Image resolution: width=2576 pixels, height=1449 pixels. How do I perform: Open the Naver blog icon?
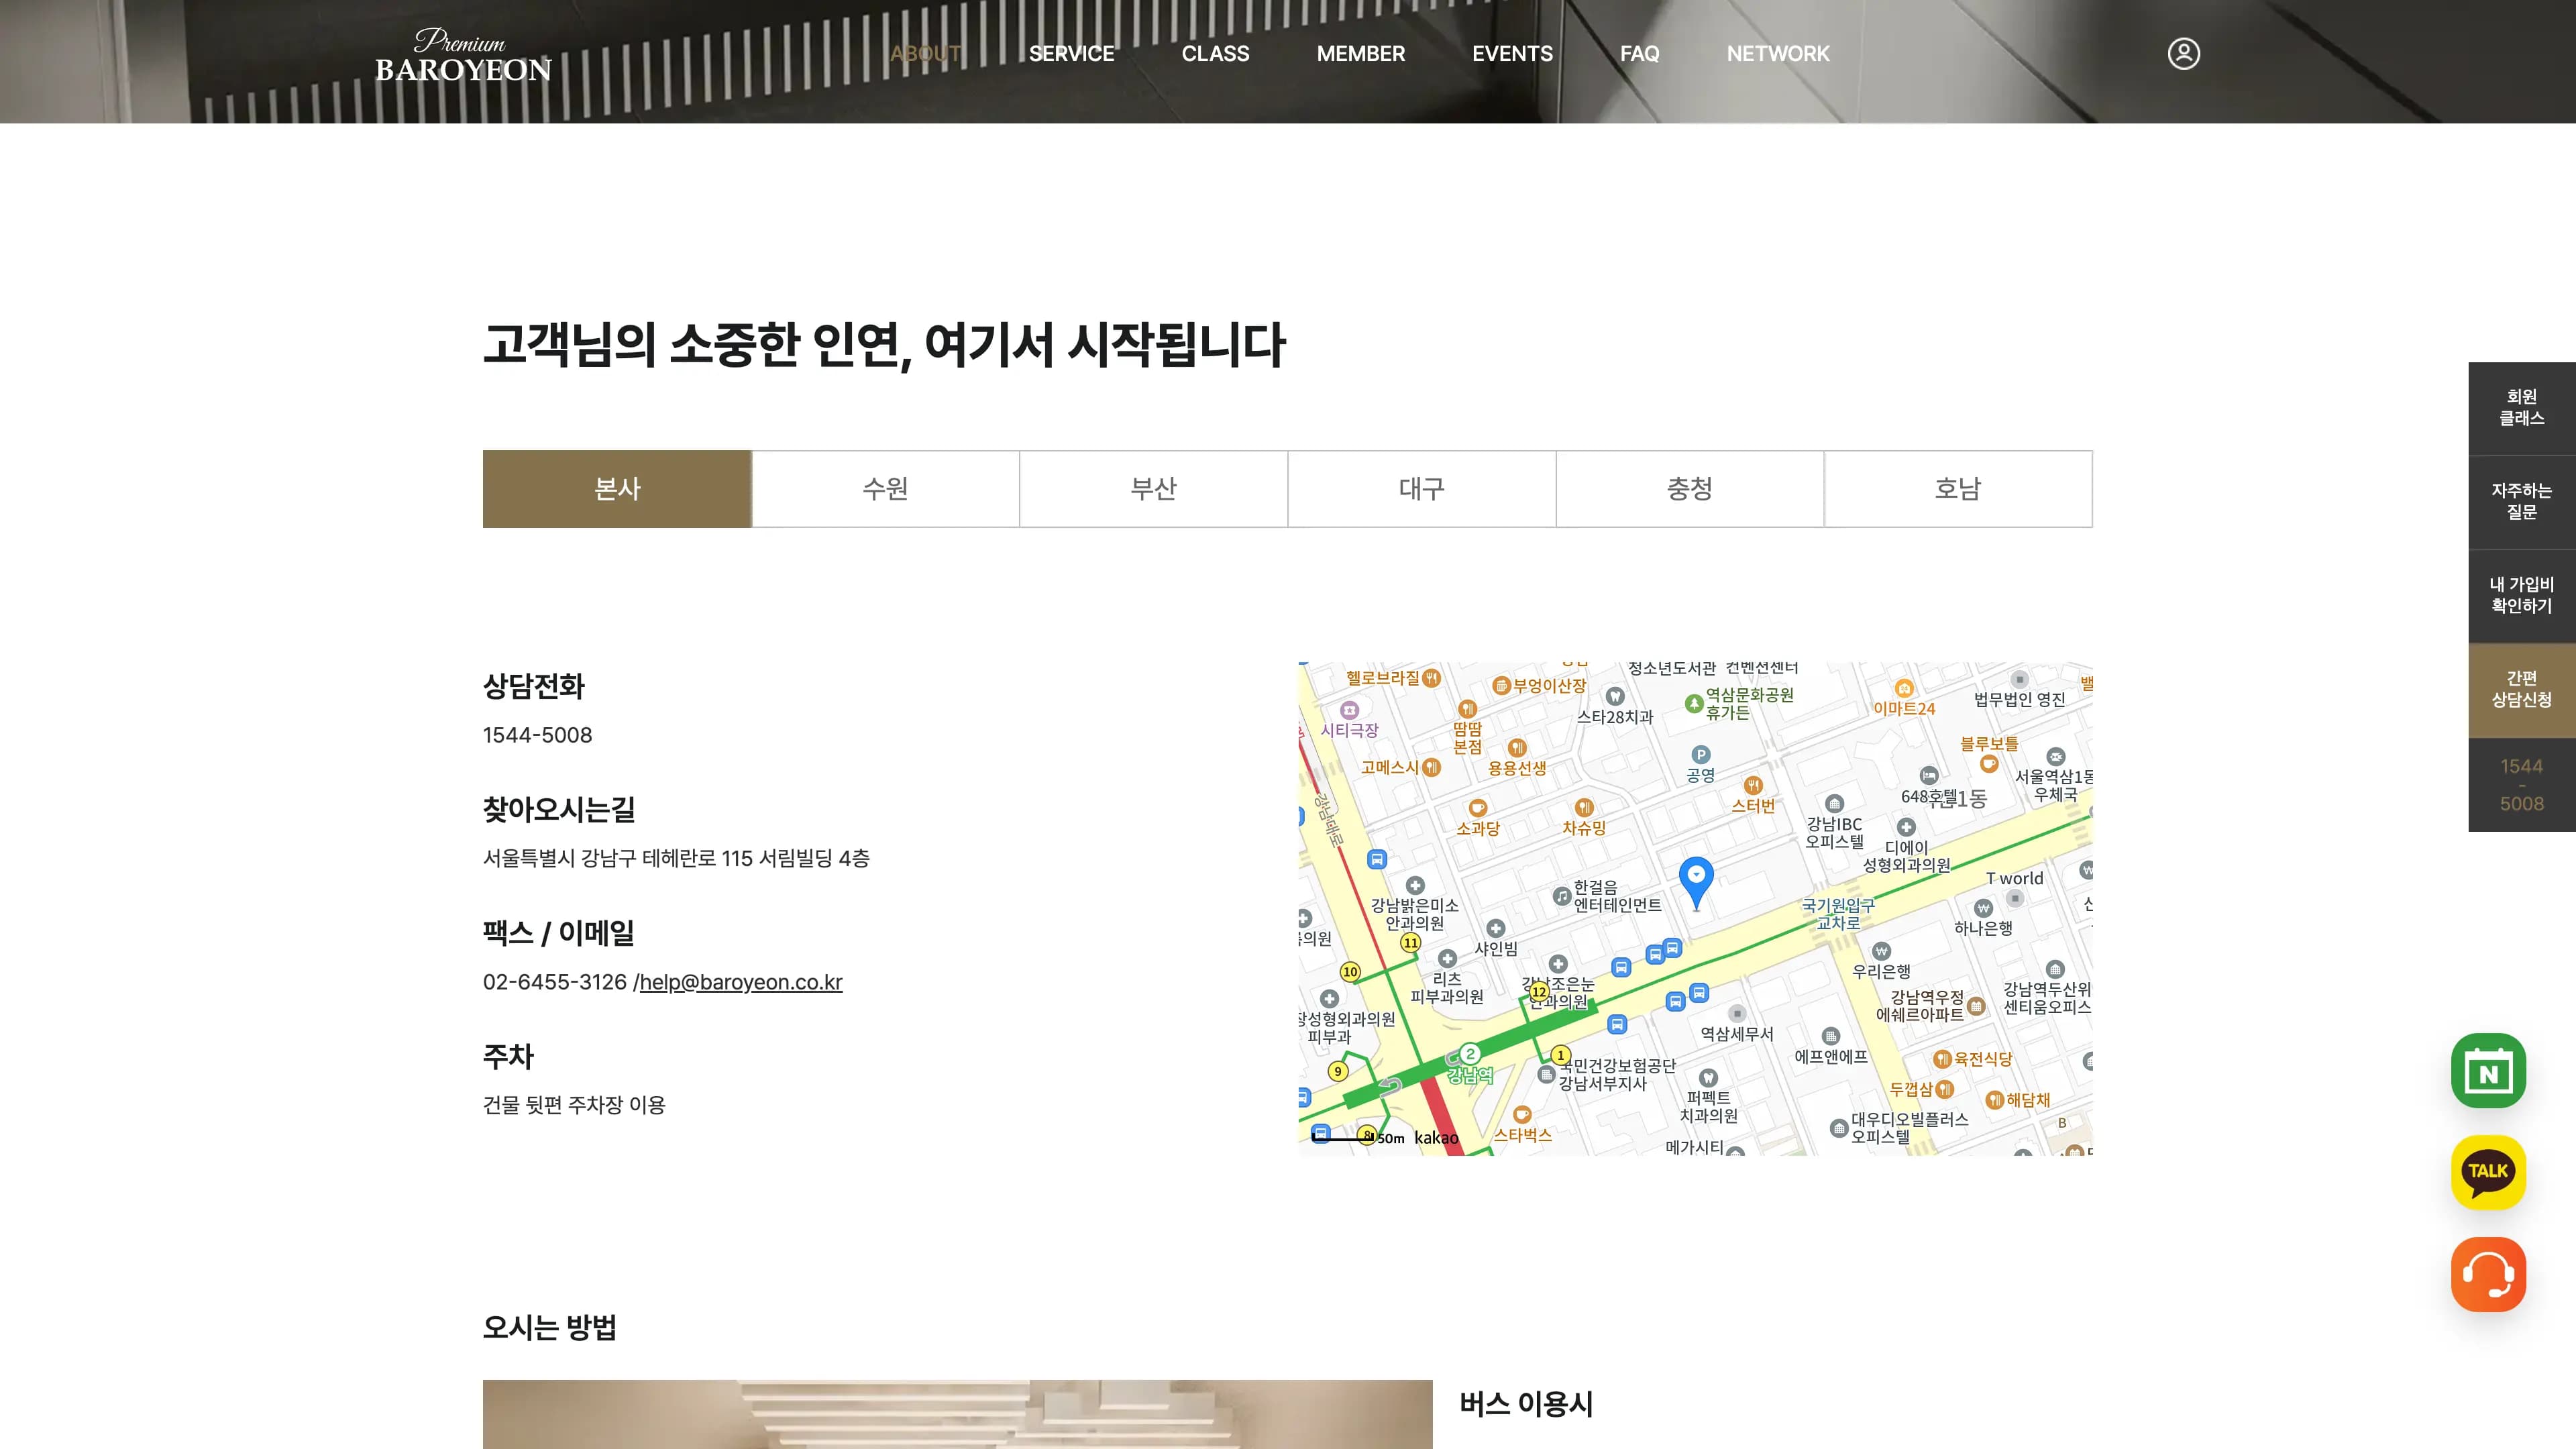pyautogui.click(x=2489, y=1070)
